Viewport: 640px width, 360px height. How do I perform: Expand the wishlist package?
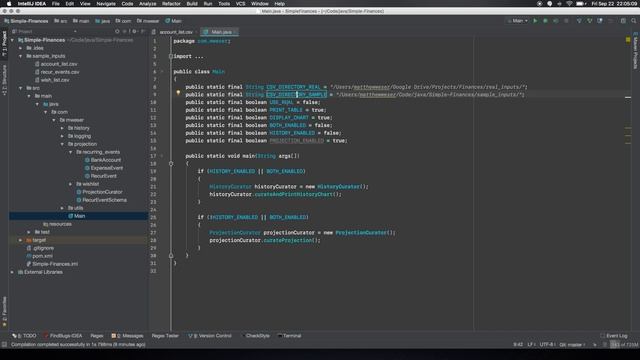[71, 184]
